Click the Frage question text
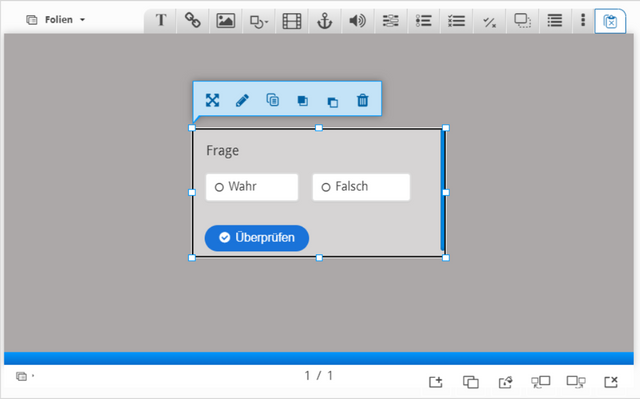Viewport: 640px width, 399px height. [x=222, y=151]
